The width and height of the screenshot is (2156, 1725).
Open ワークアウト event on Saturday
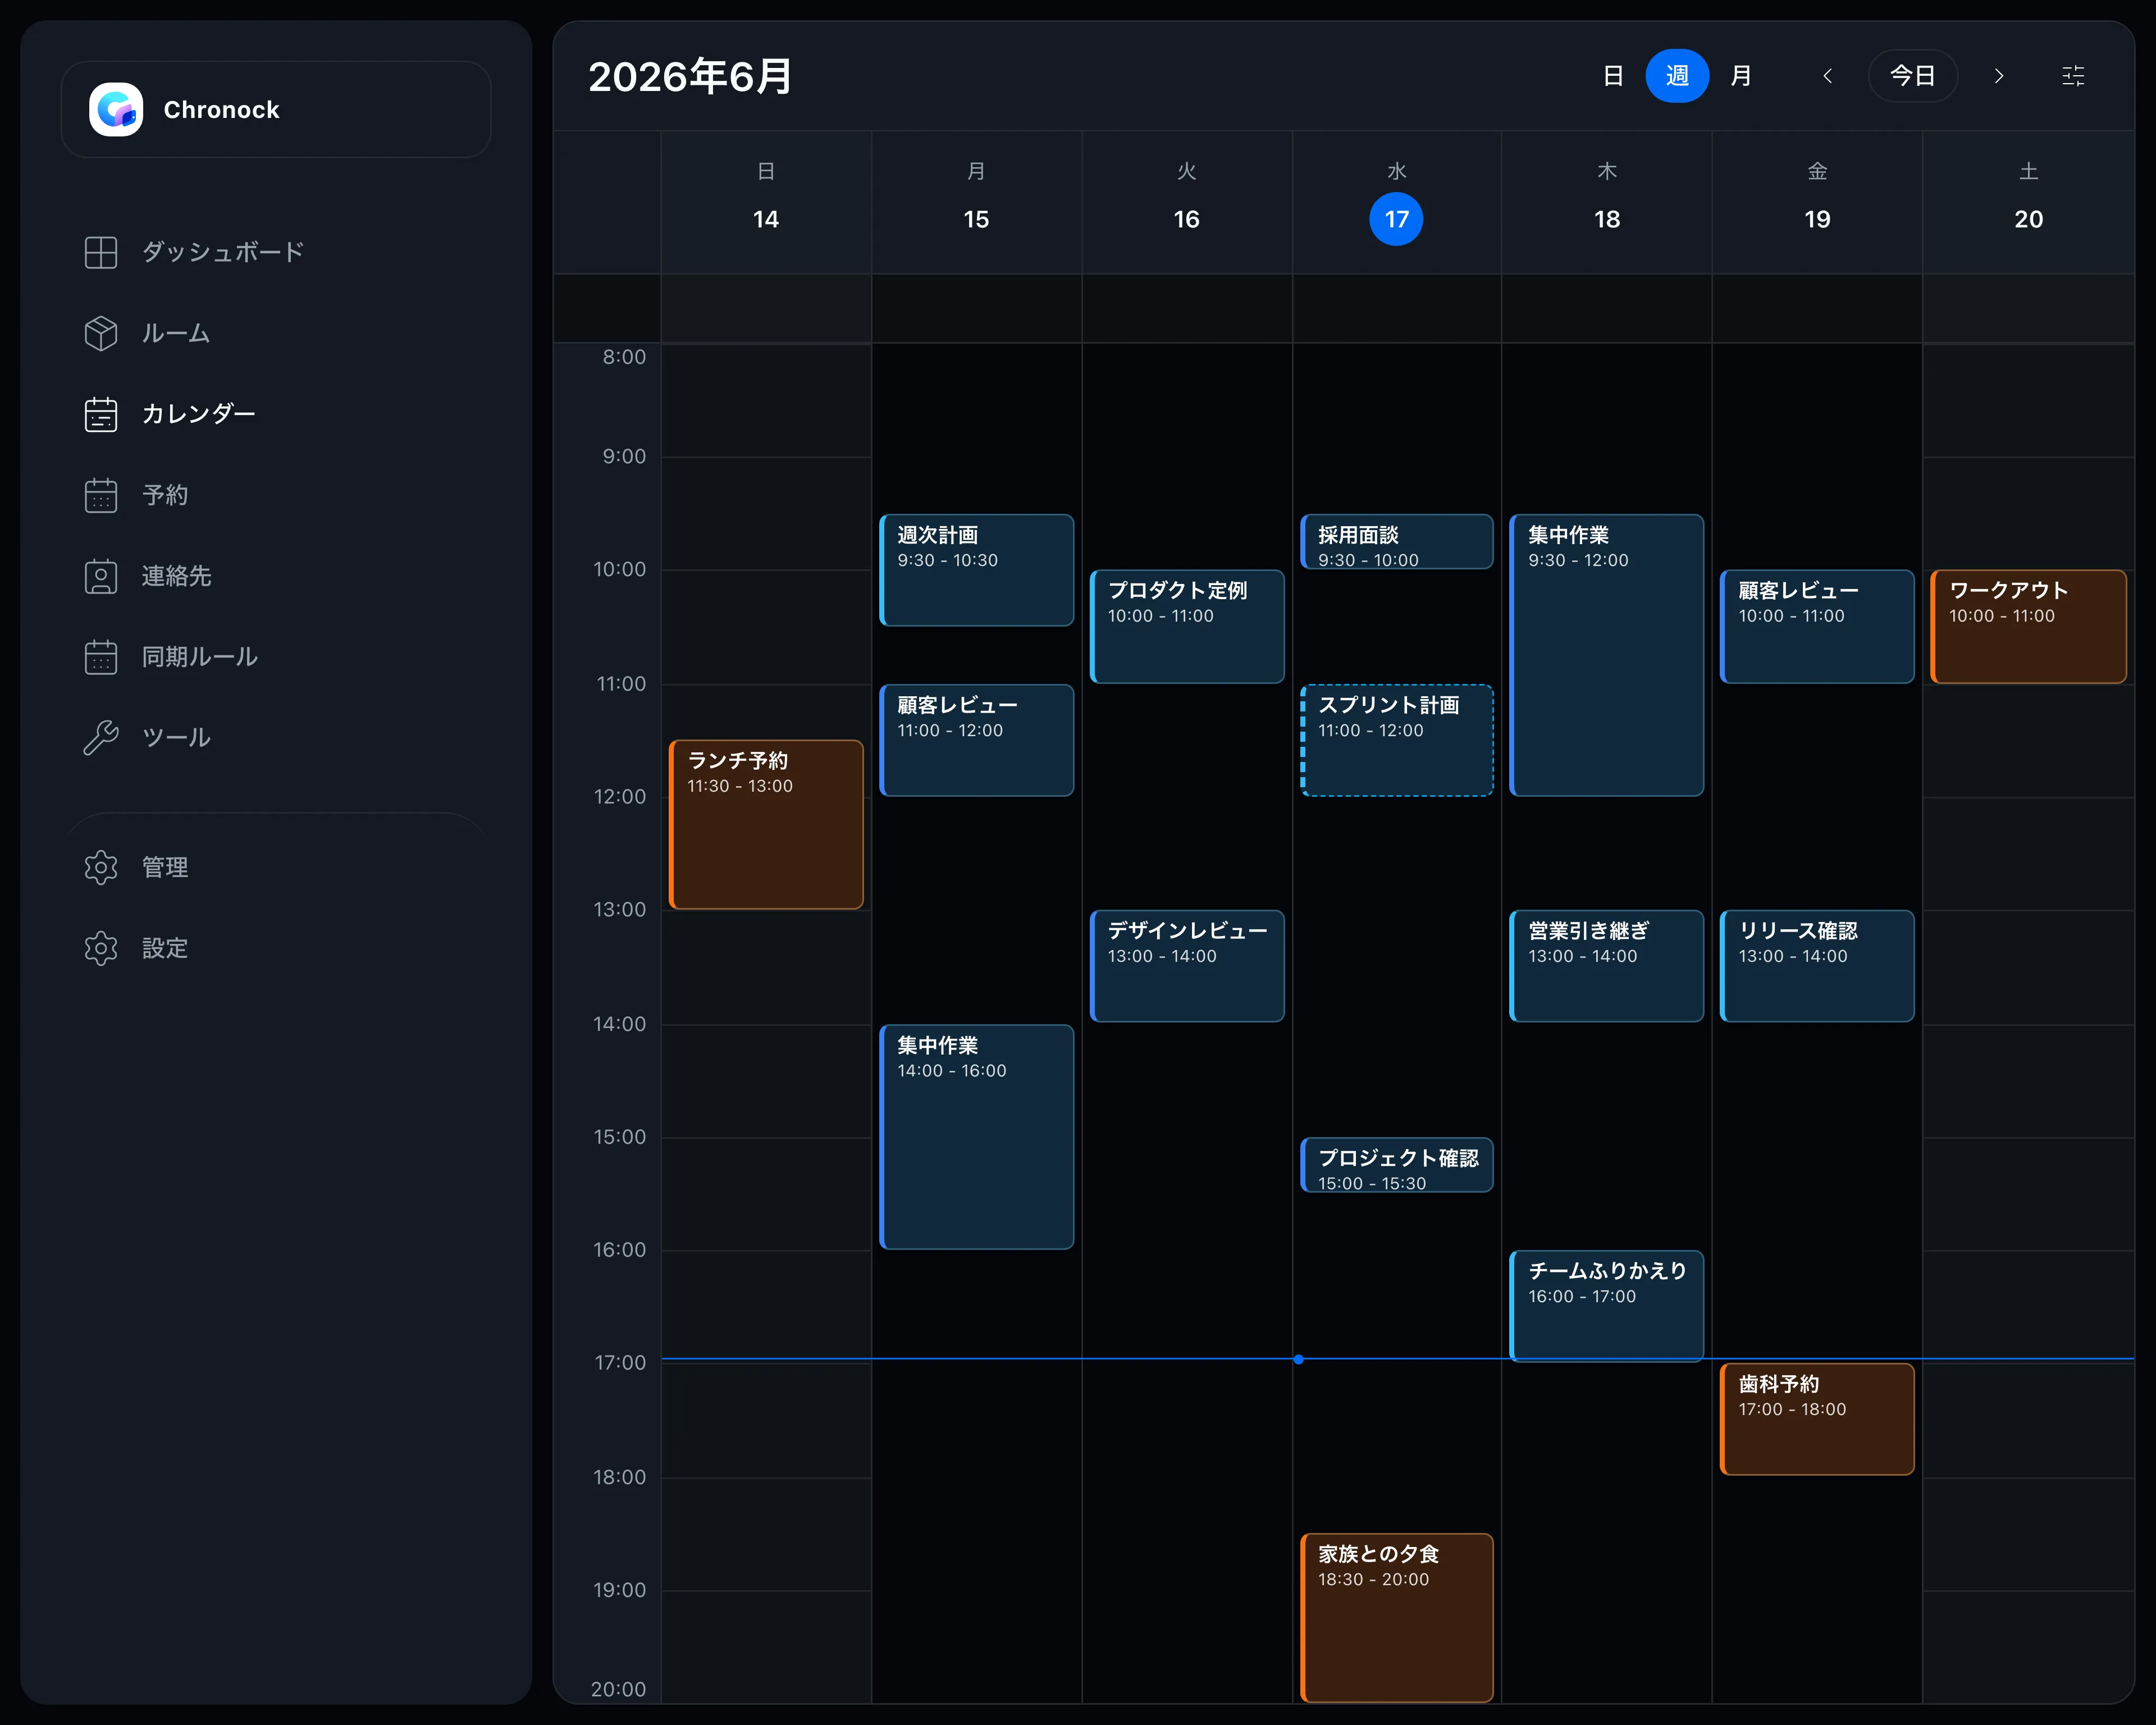coord(2028,627)
